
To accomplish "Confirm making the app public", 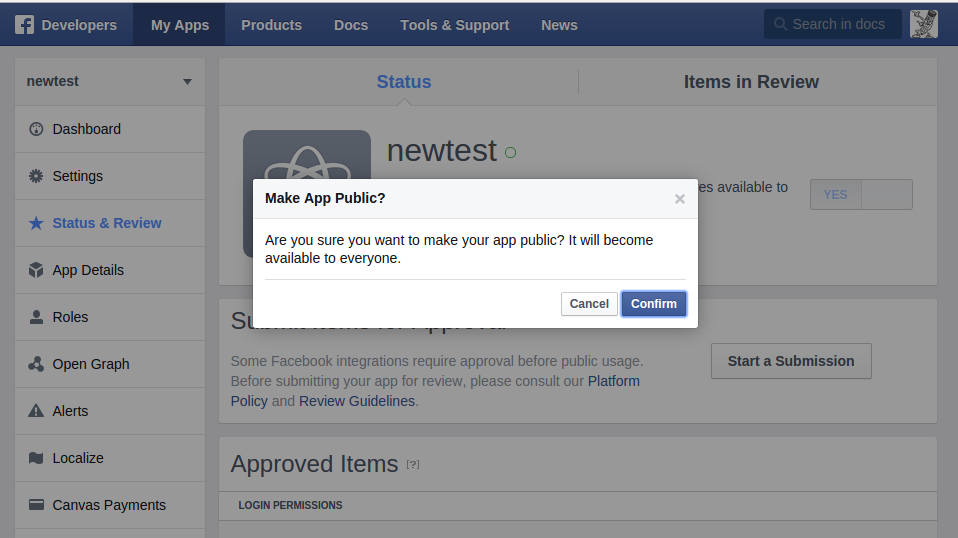I will pyautogui.click(x=654, y=304).
